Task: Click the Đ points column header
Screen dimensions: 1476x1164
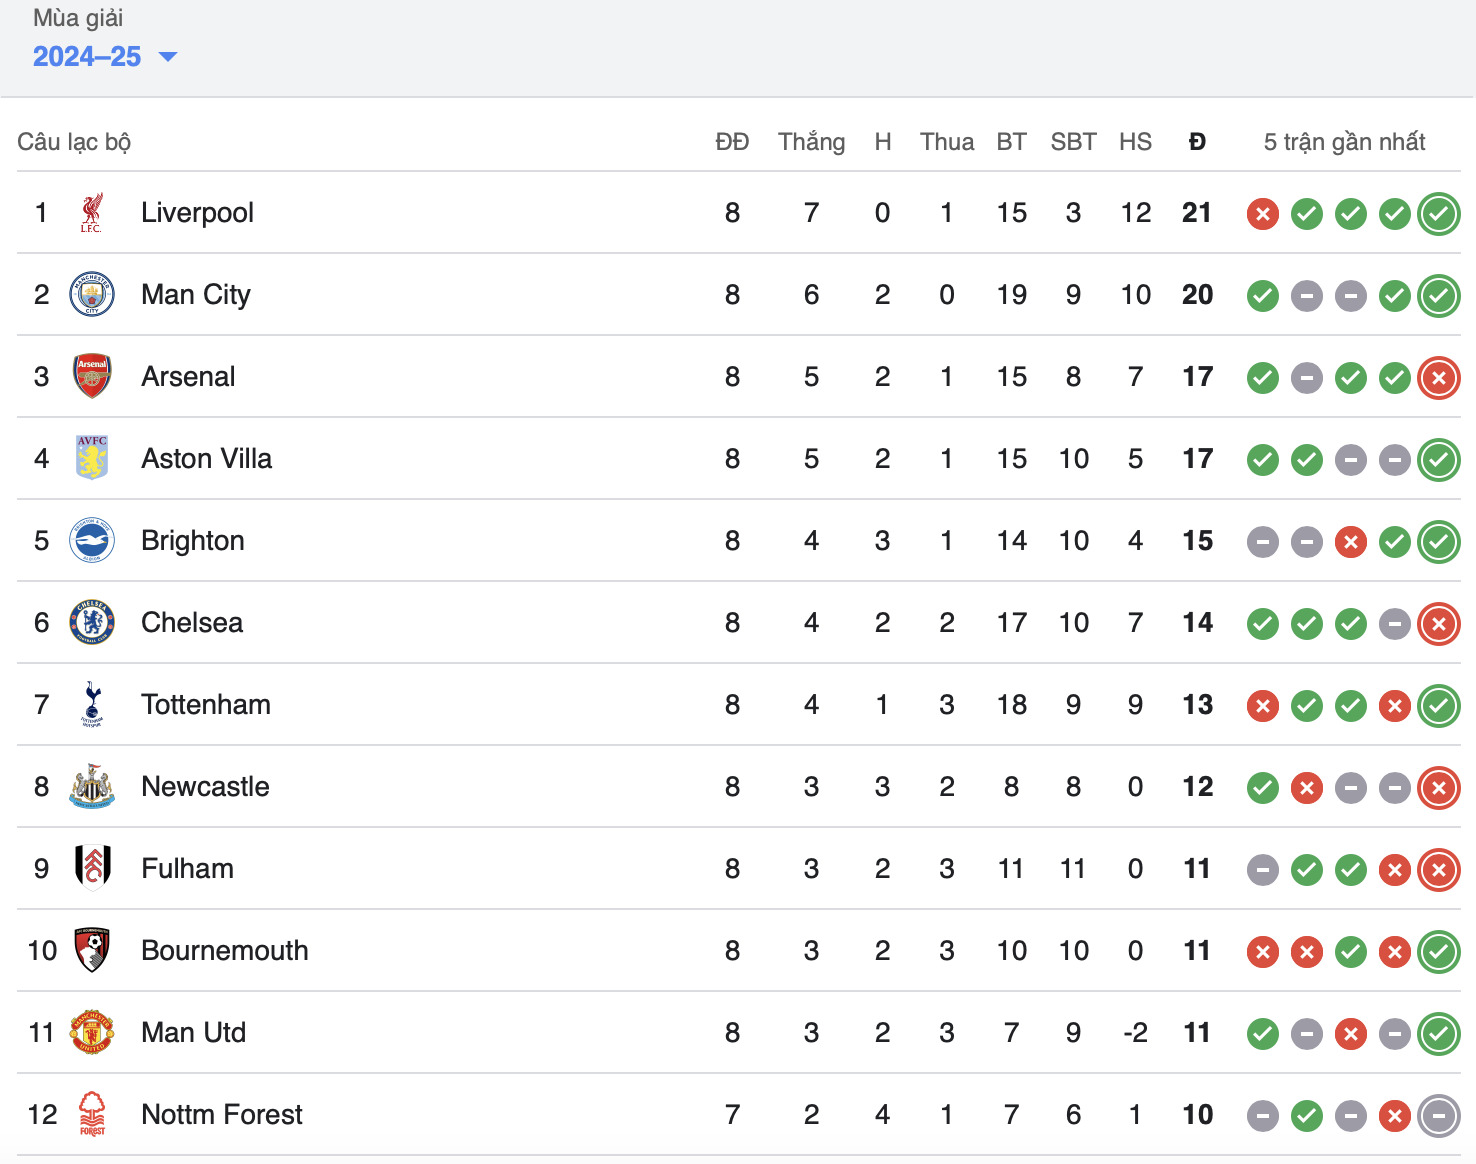Action: tap(1197, 142)
